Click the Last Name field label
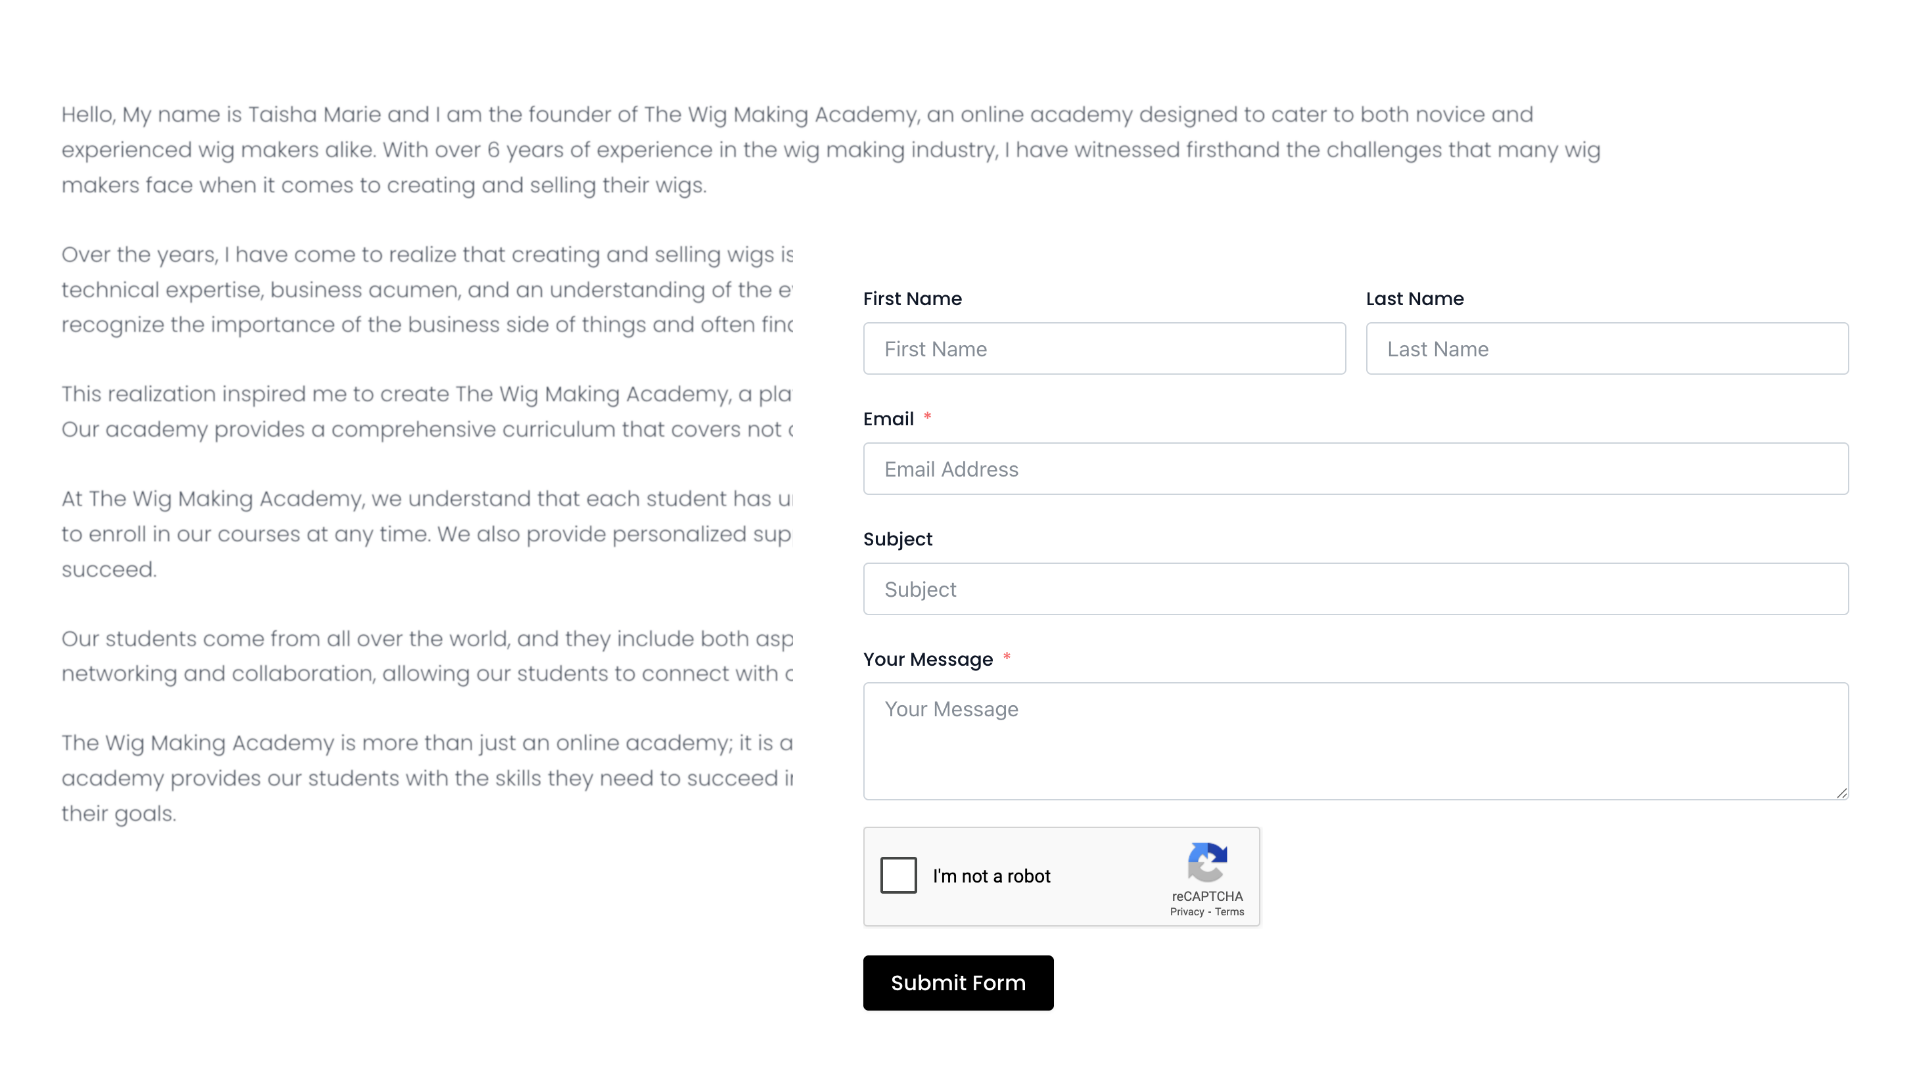1920x1080 pixels. click(1414, 299)
